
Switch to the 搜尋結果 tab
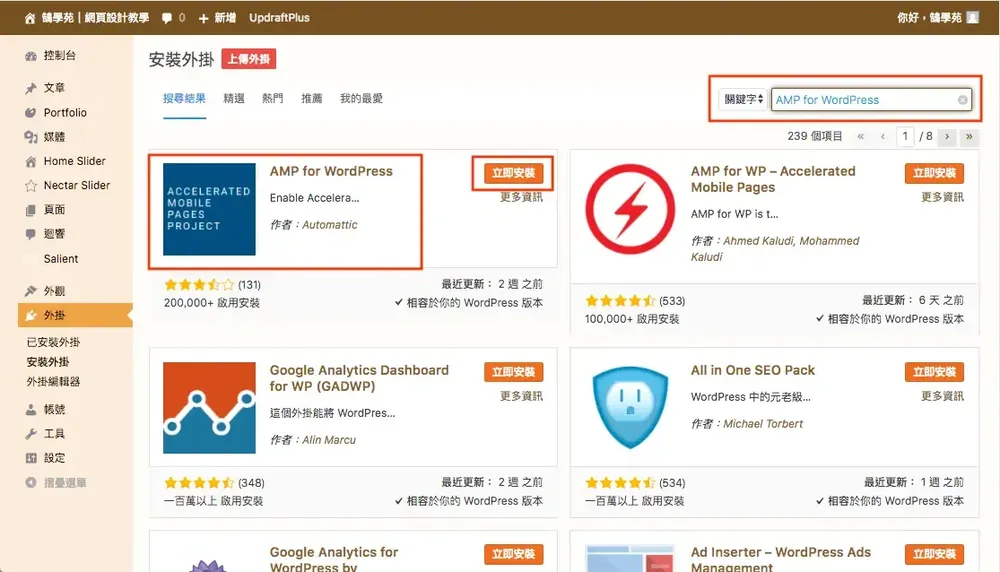[184, 98]
